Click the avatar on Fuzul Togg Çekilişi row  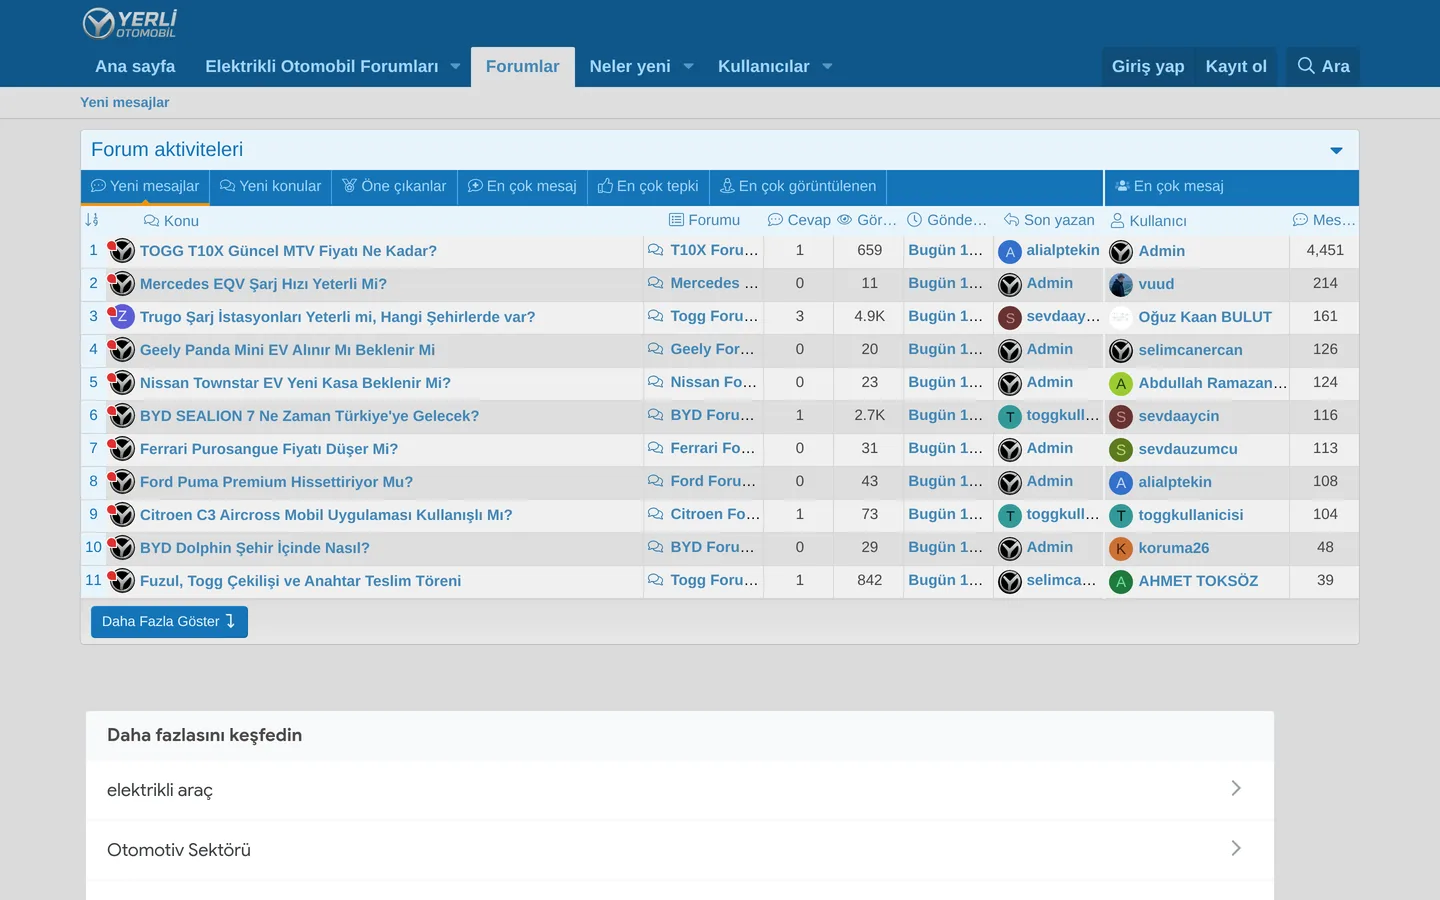tap(122, 581)
